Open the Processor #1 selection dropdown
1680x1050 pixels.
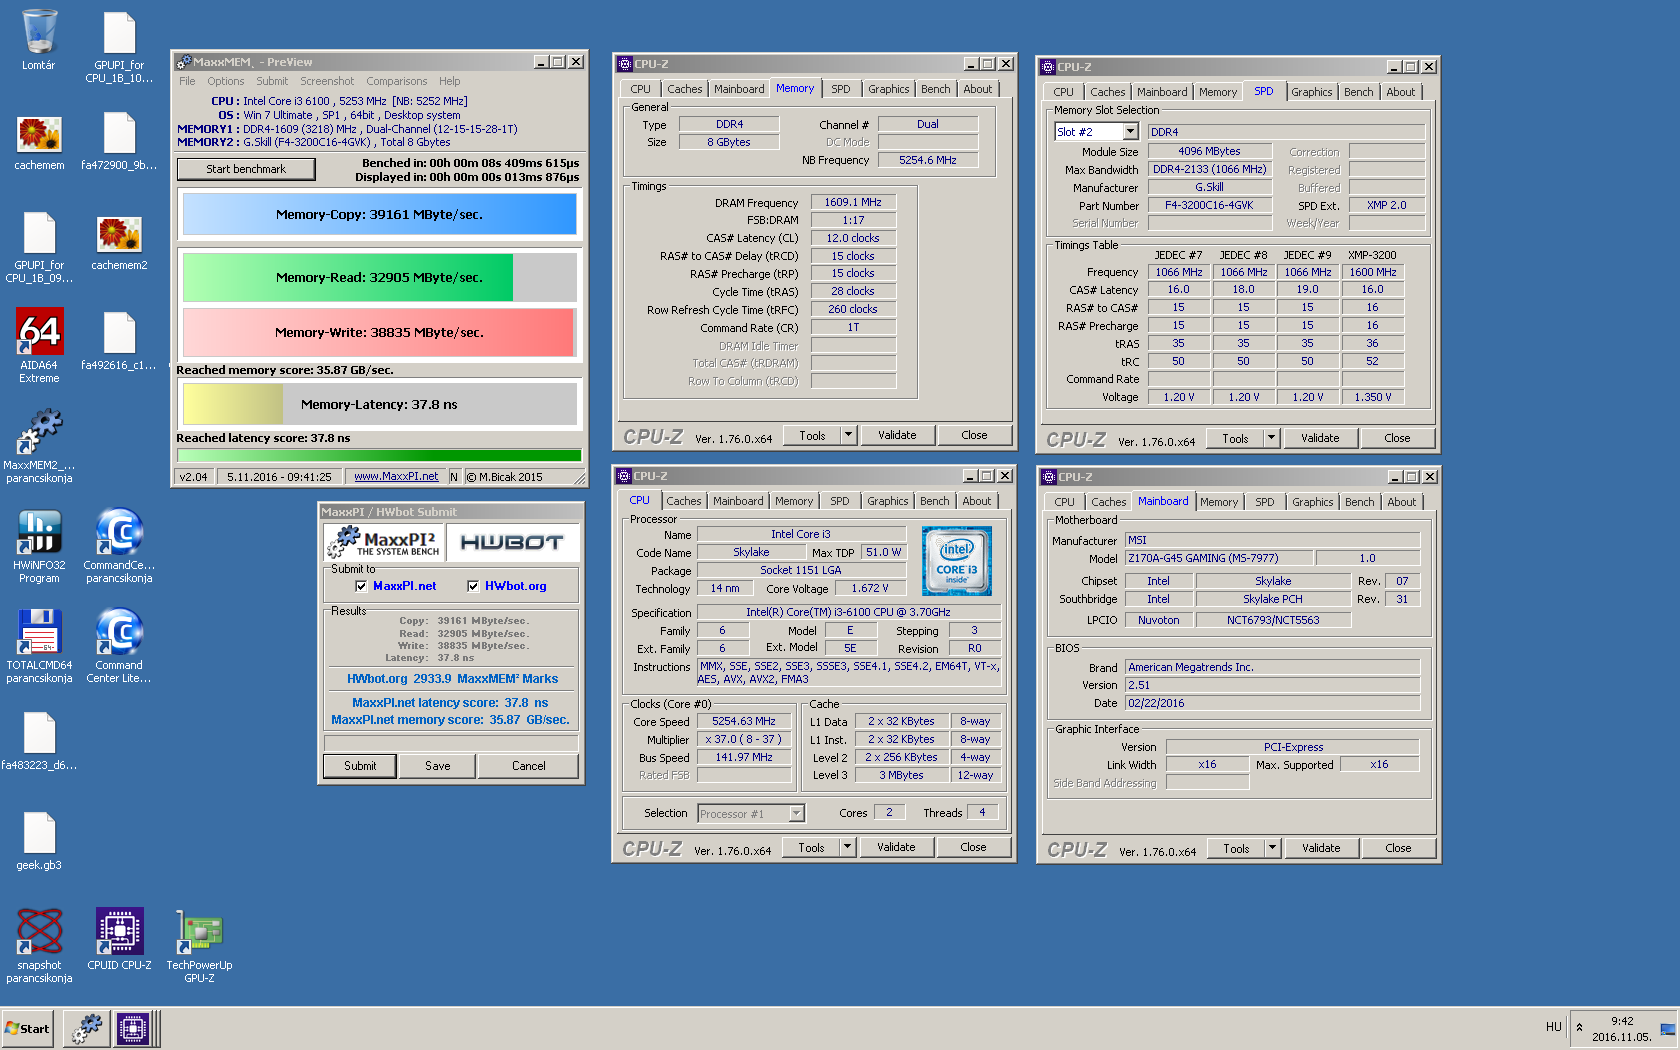tap(796, 813)
